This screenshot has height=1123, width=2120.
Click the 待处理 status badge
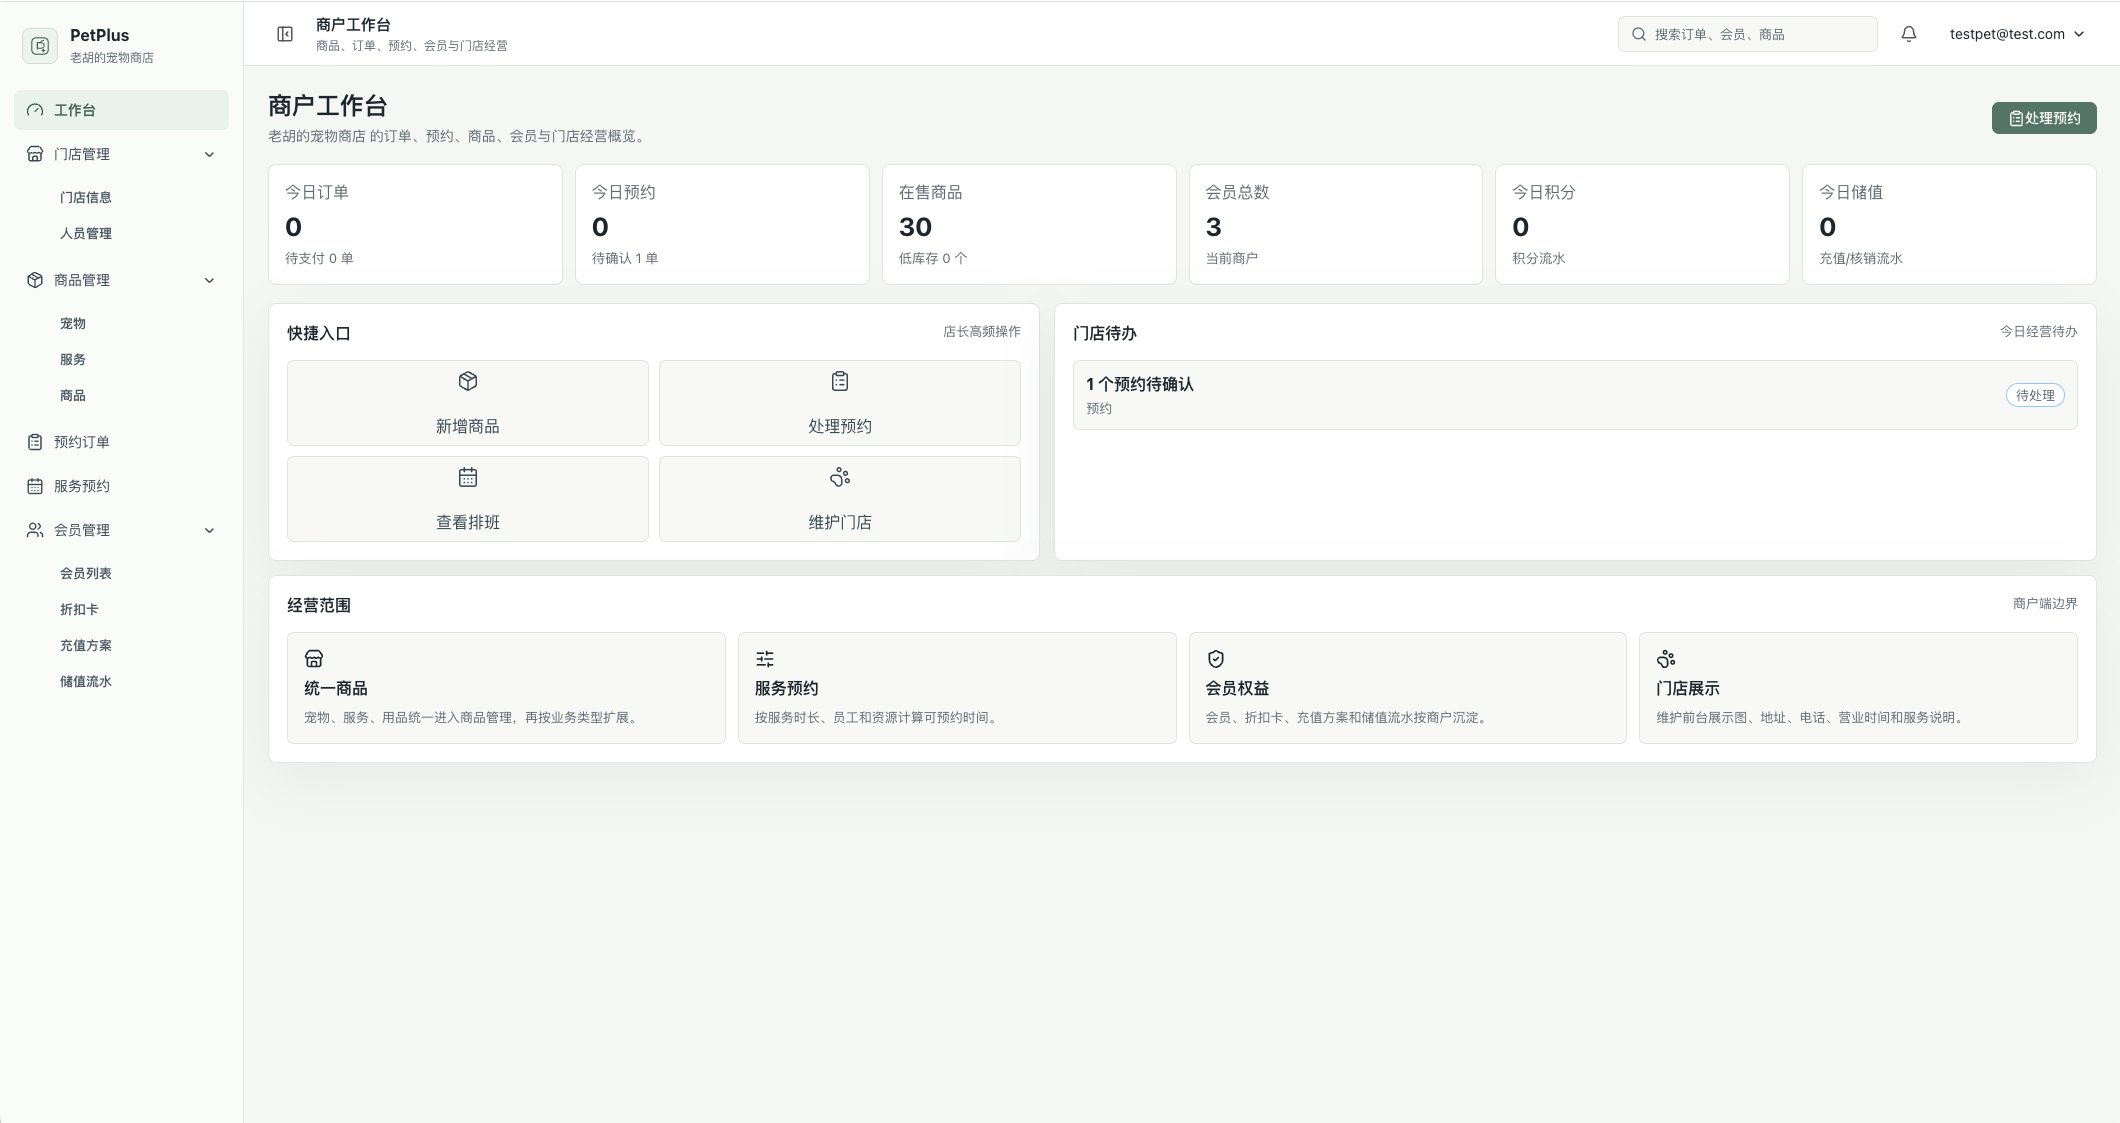click(2035, 395)
